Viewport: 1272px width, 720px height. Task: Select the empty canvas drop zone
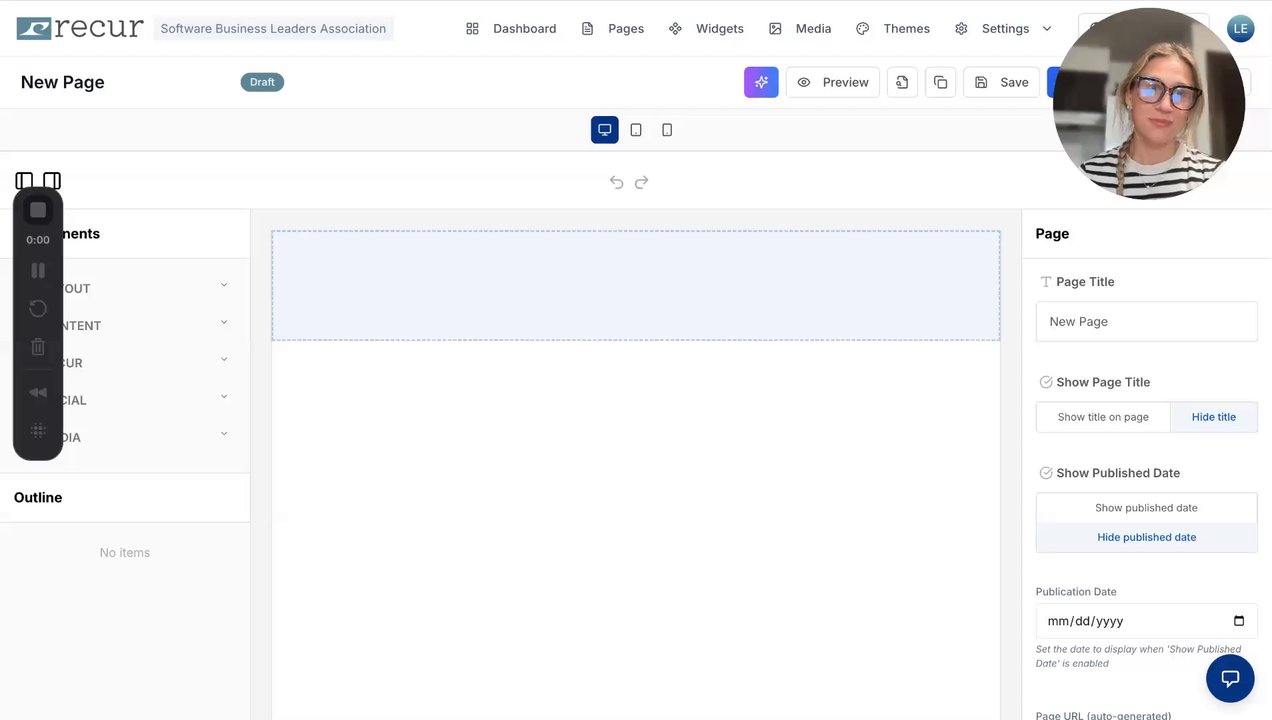click(x=636, y=286)
